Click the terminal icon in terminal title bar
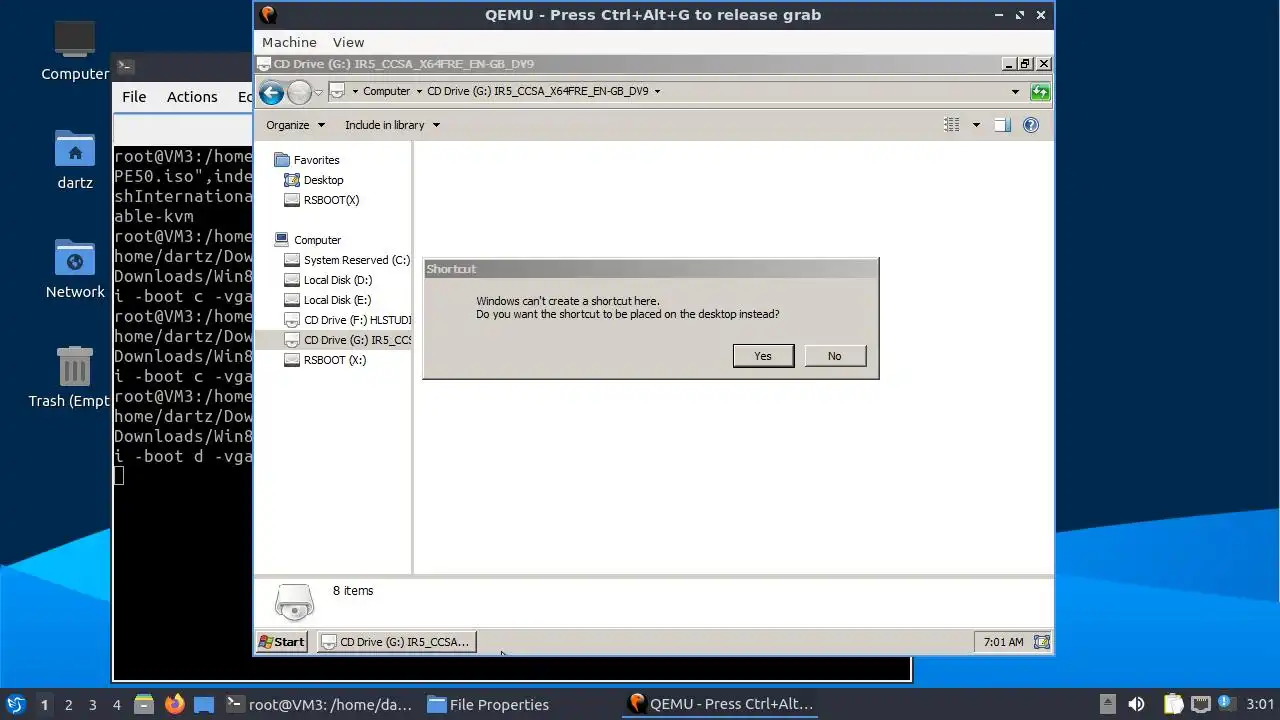 [125, 66]
